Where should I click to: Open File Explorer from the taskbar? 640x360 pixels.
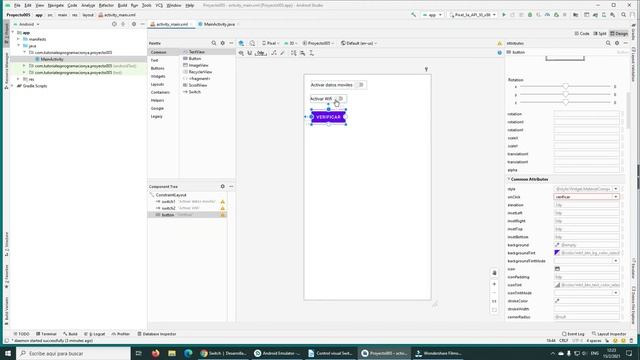172,353
